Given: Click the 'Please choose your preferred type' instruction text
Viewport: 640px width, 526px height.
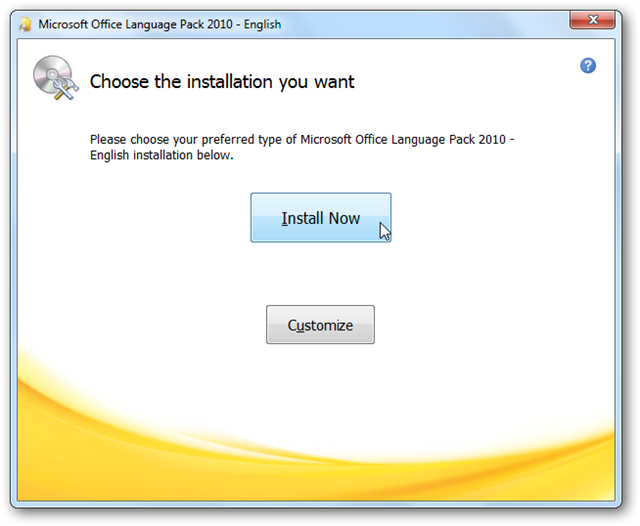Looking at the screenshot, I should [302, 147].
